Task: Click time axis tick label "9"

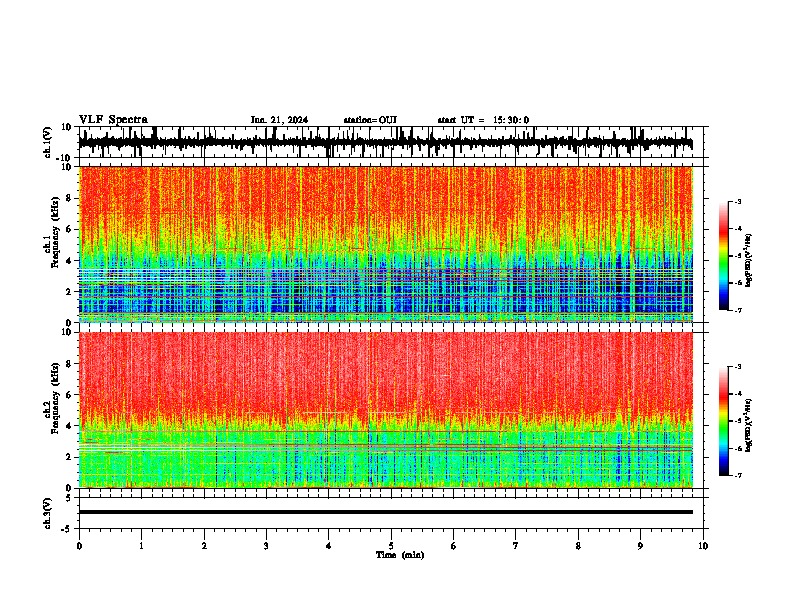Action: point(640,546)
